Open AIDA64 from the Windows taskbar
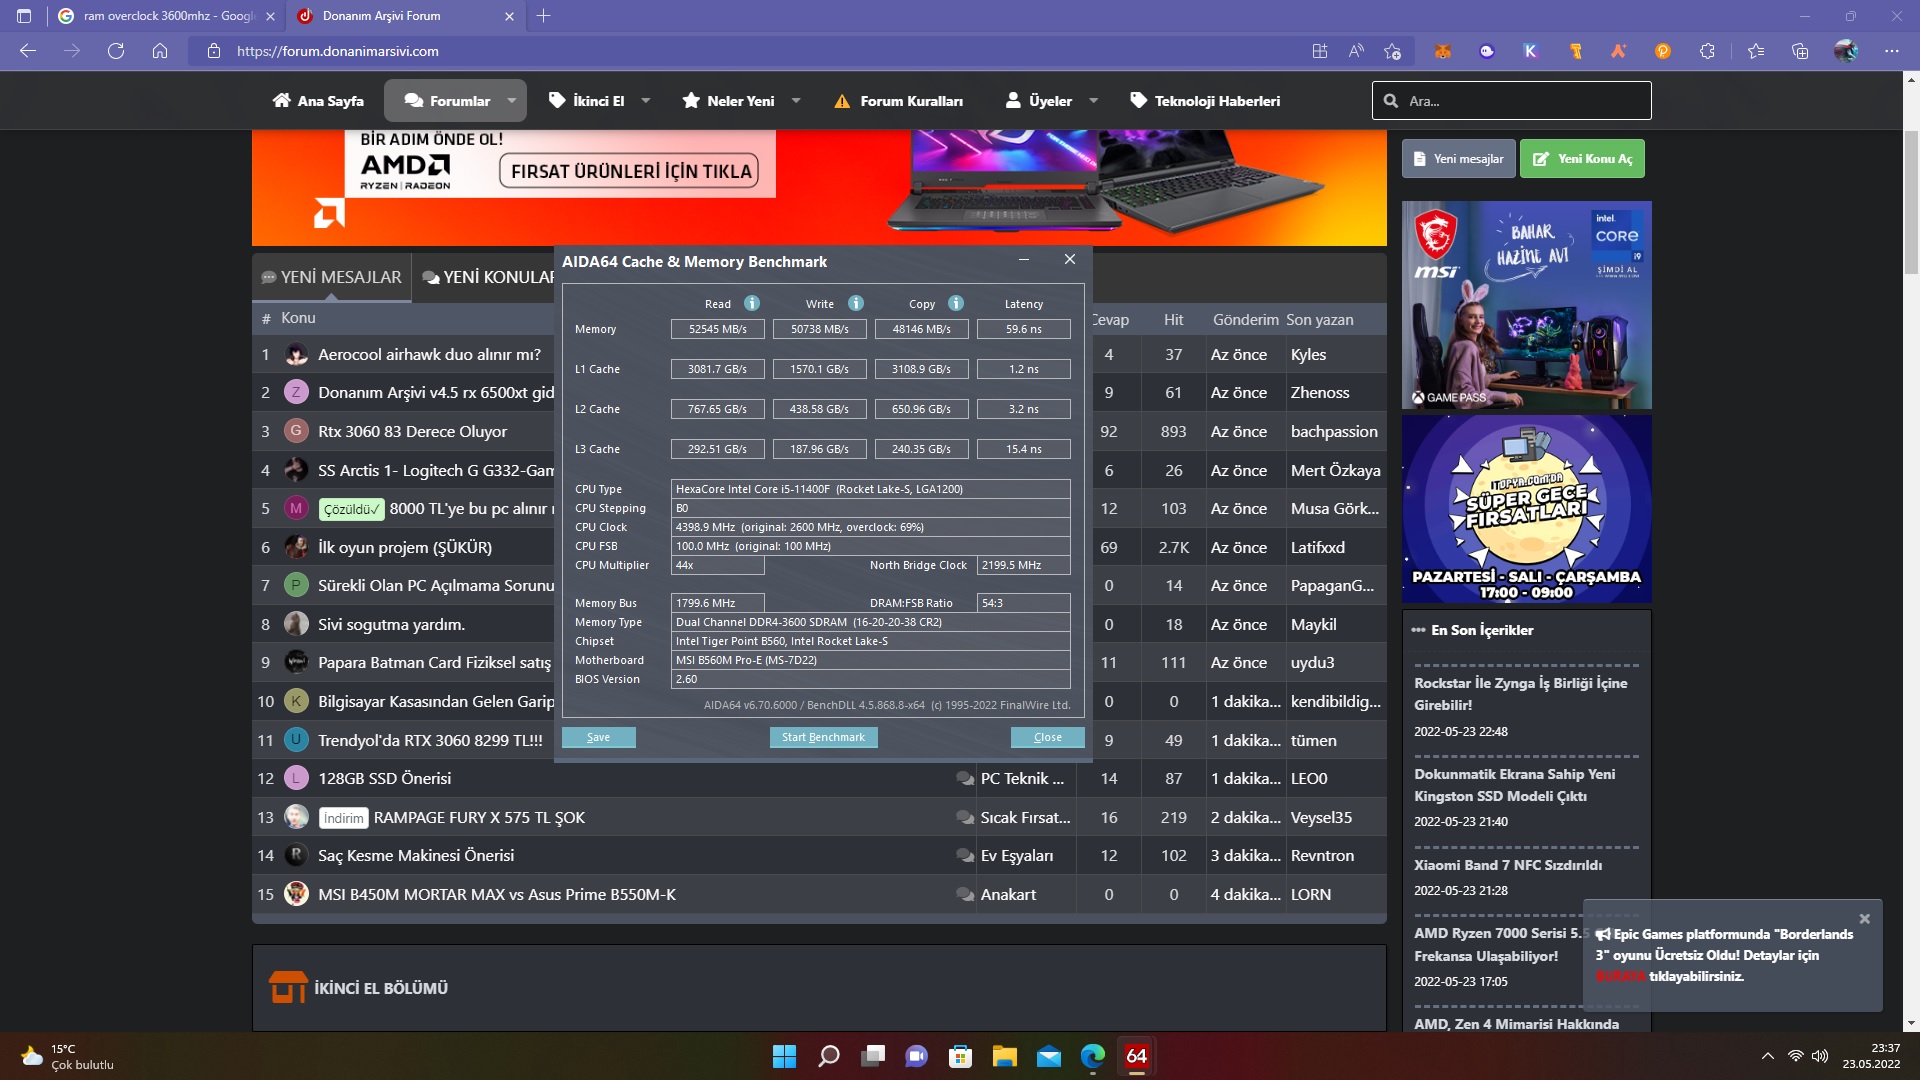 pyautogui.click(x=1136, y=1056)
